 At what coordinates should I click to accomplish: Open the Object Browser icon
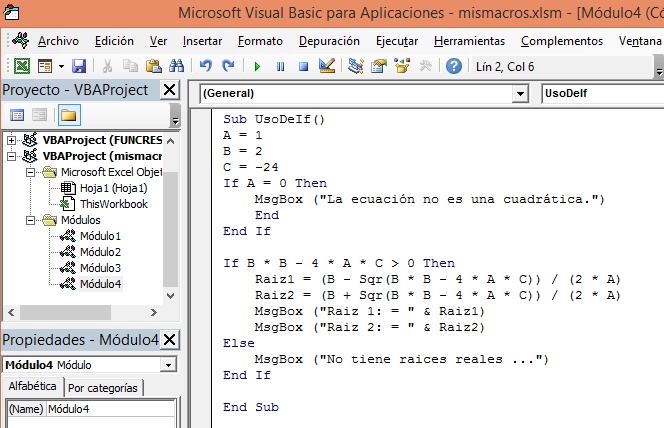pos(402,66)
